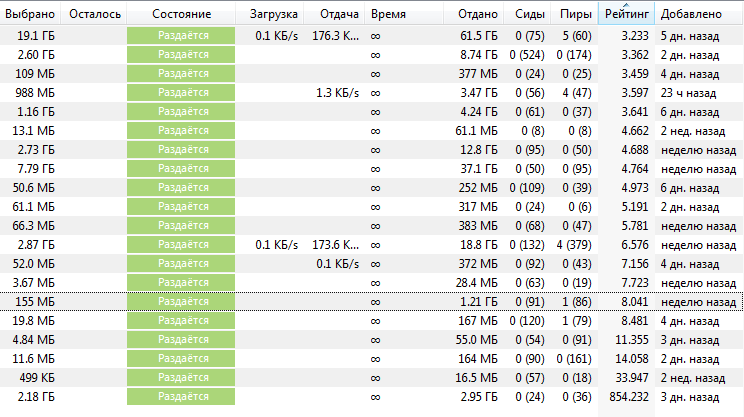Viewport: 744px width, 417px height.
Task: Sort torrents by Отдача column
Action: [339, 14]
